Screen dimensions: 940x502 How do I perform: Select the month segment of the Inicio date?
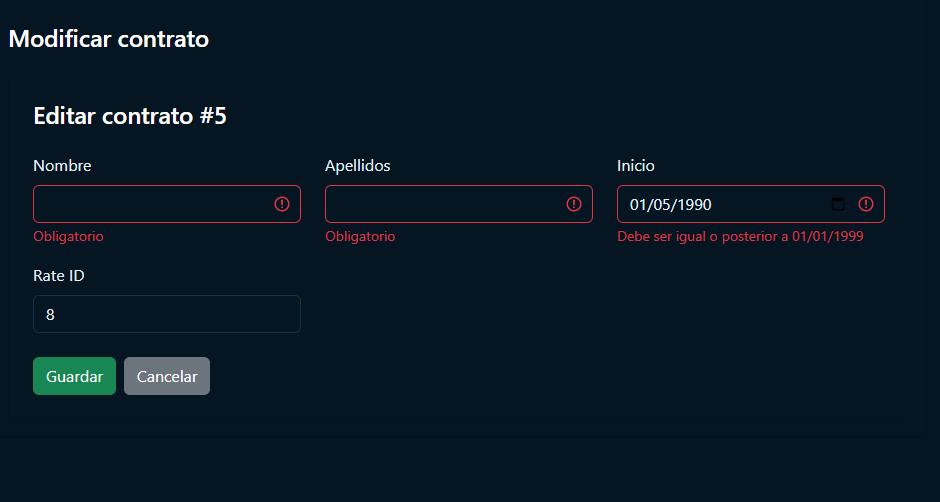(x=661, y=205)
